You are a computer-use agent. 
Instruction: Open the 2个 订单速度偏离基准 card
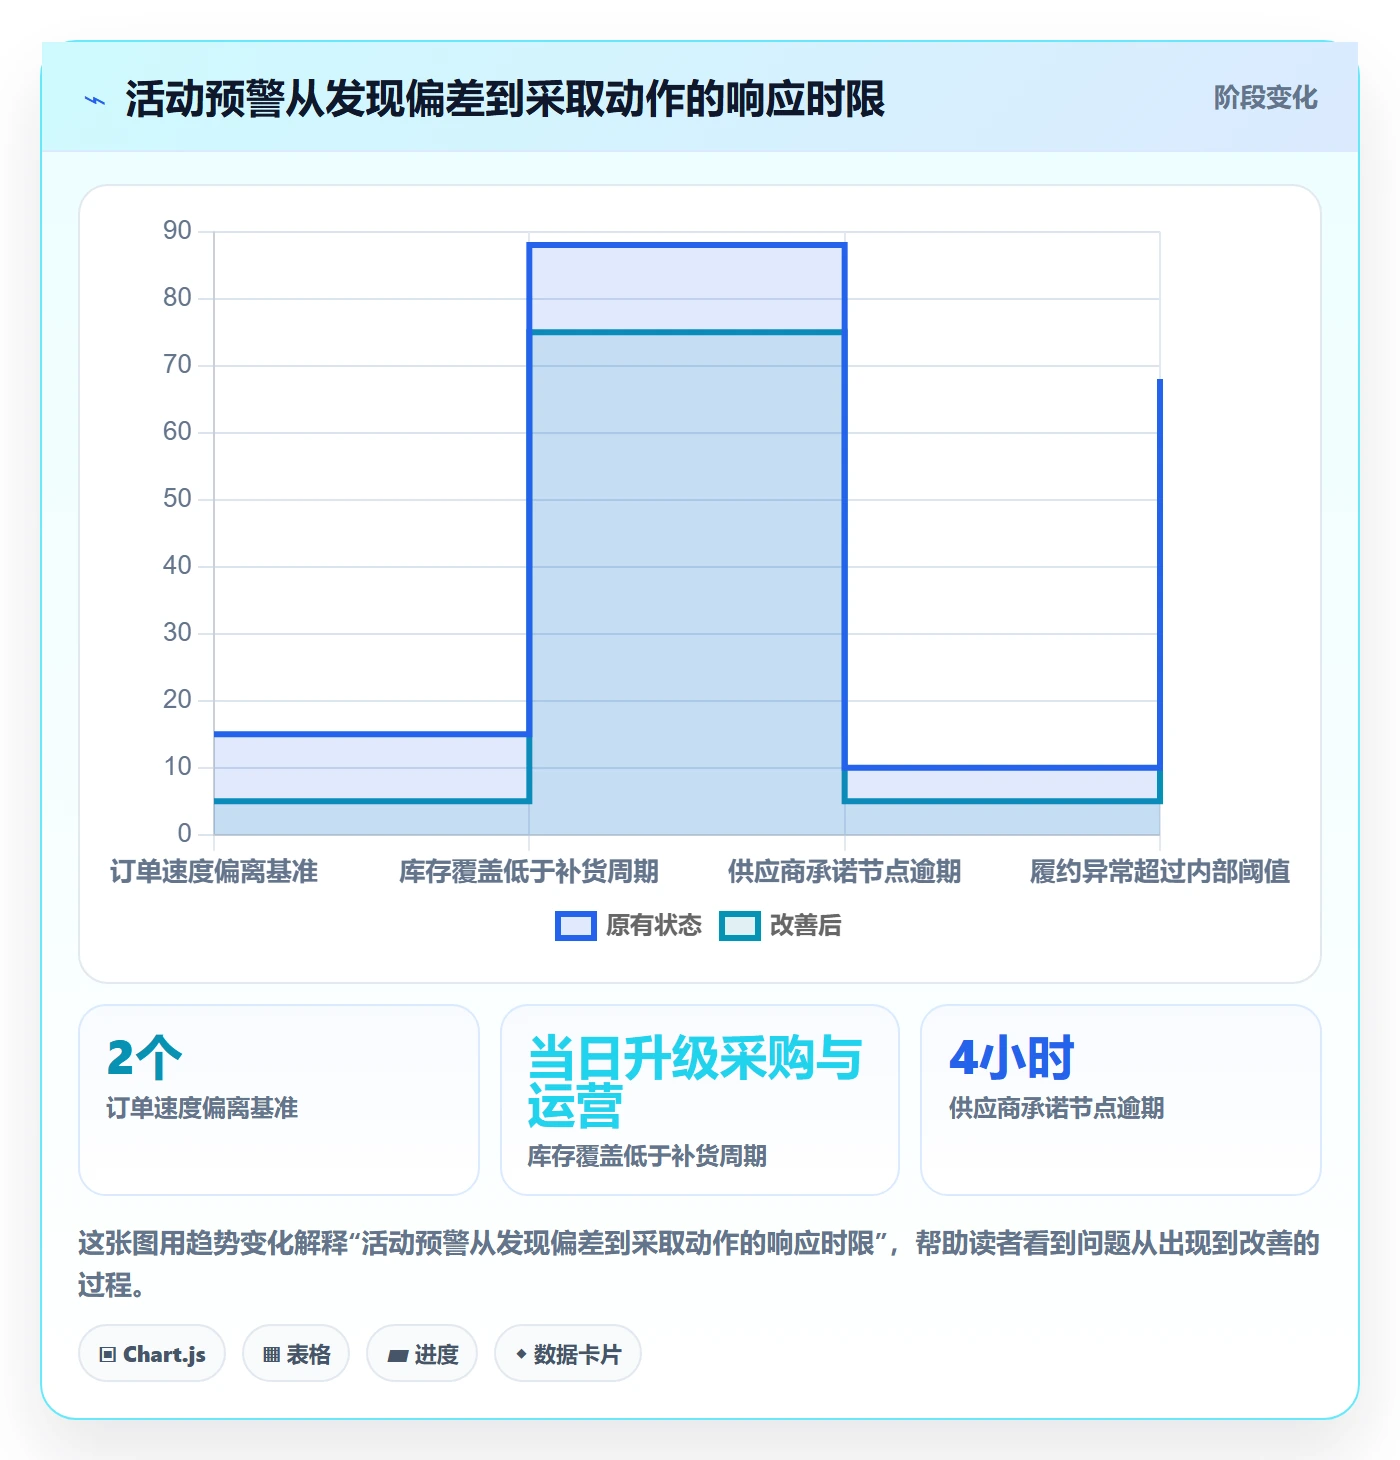pyautogui.click(x=279, y=1100)
